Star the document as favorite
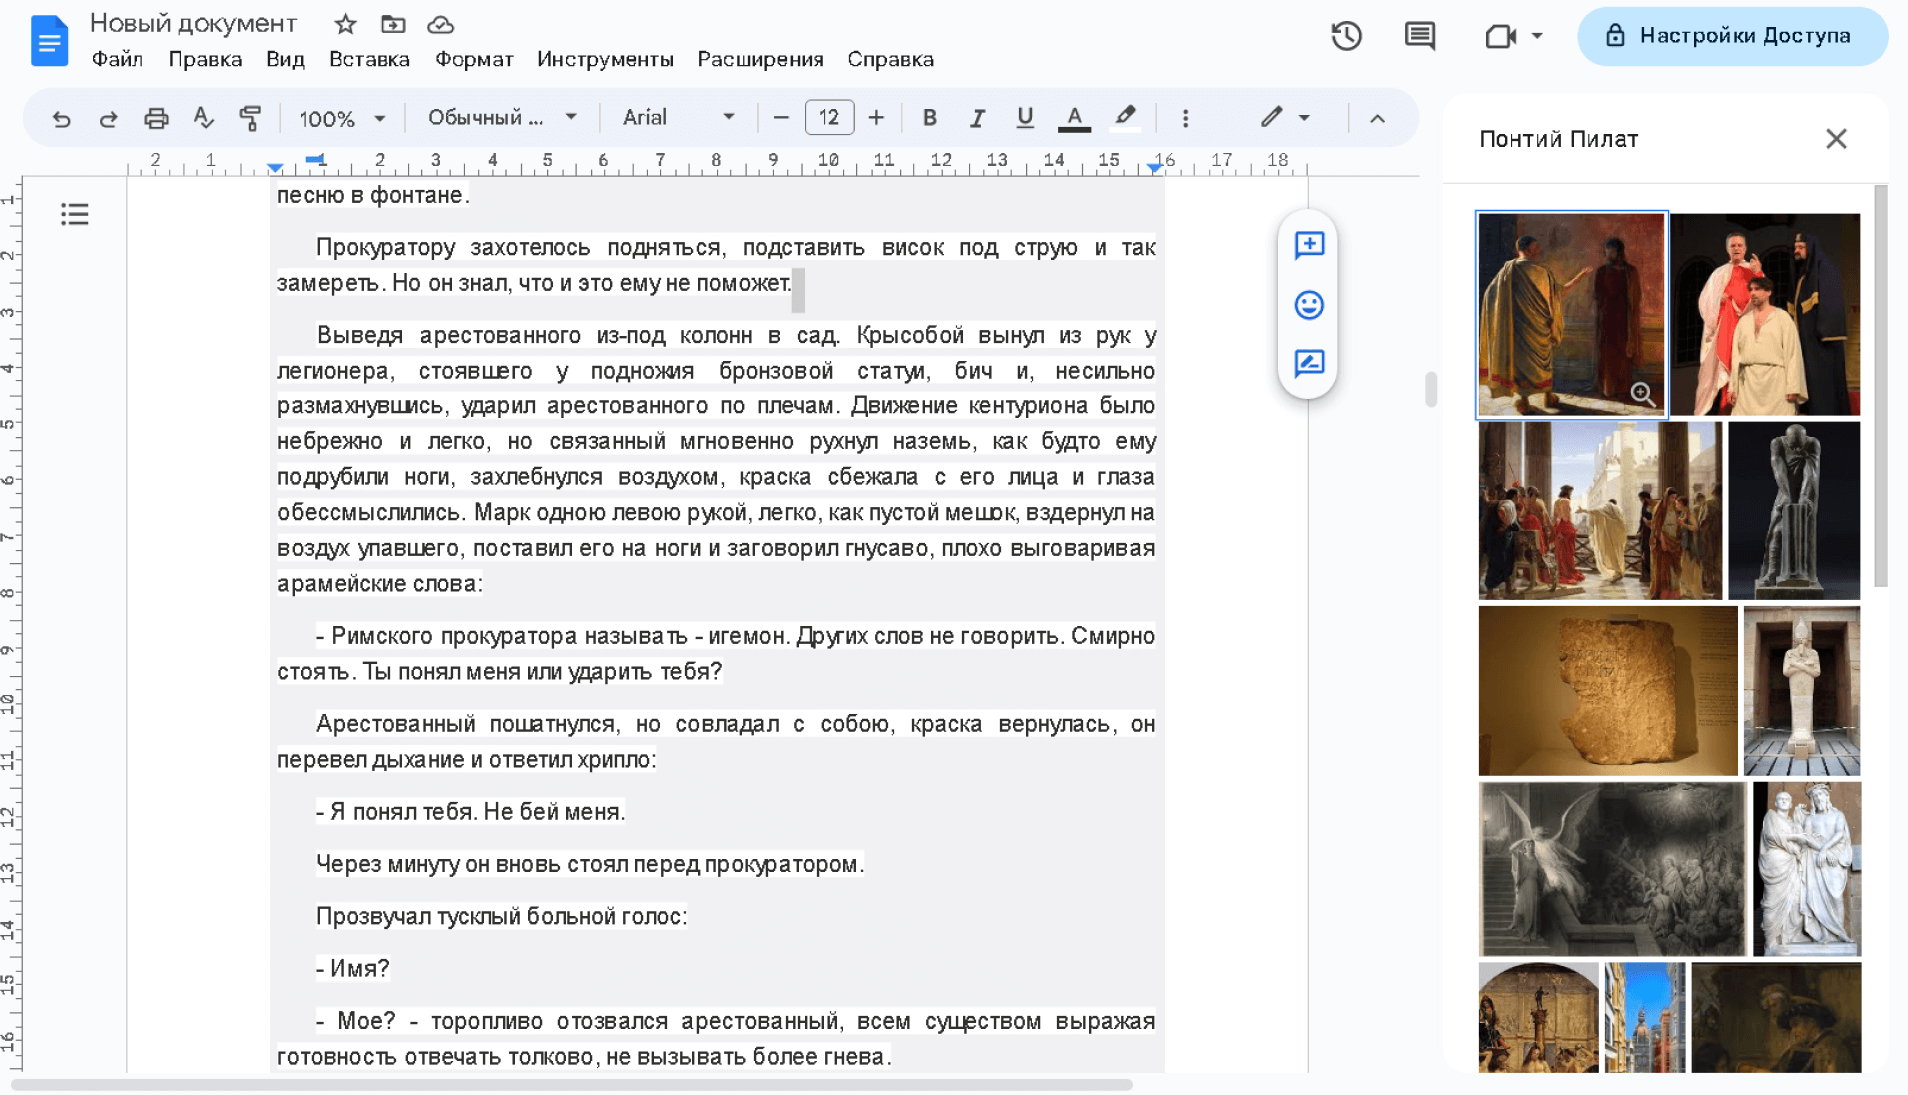The height and width of the screenshot is (1095, 1908). coord(345,24)
